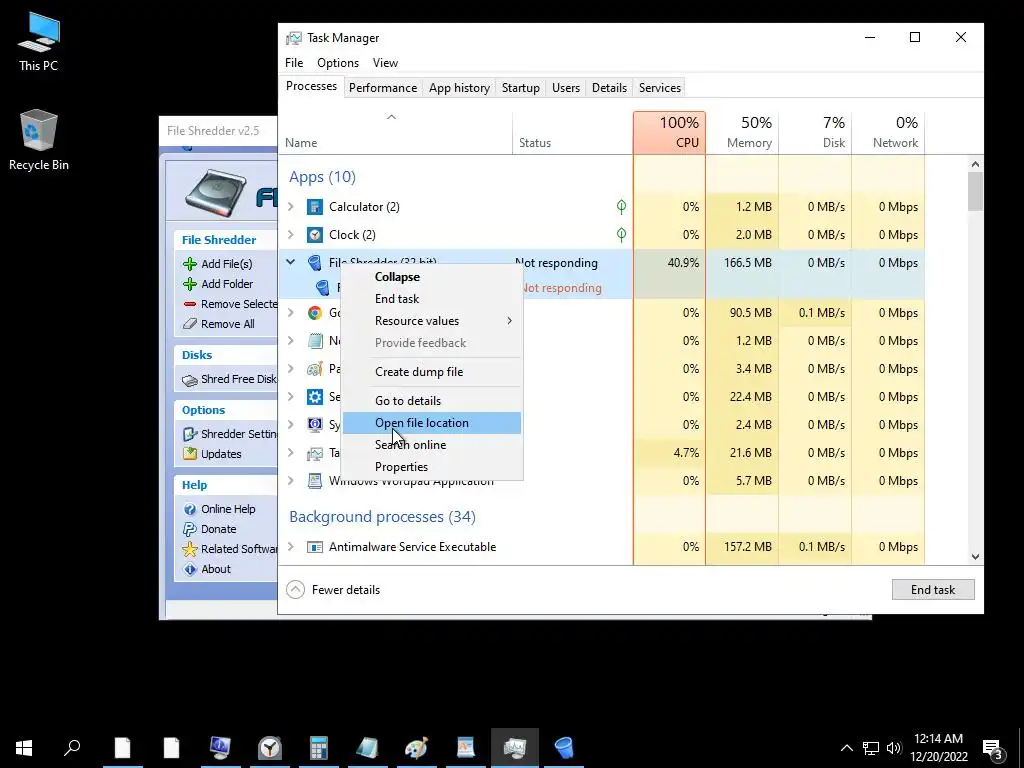Click the Clock app on the taskbar

(270, 748)
